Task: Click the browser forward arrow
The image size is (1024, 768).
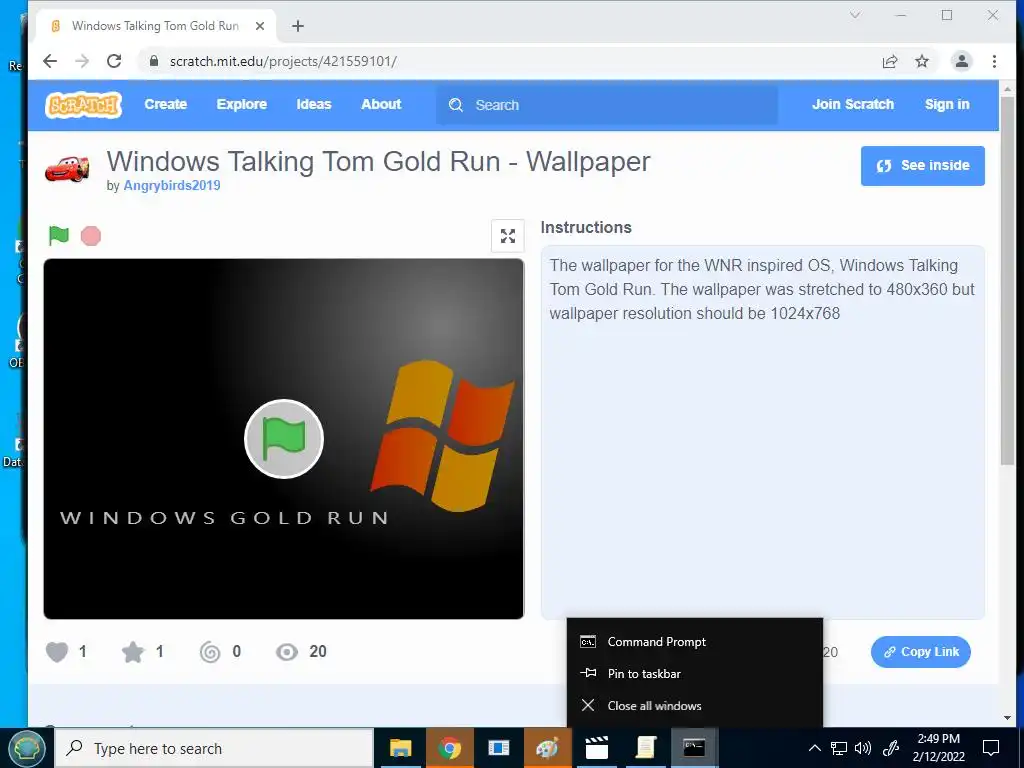Action: pos(82,61)
